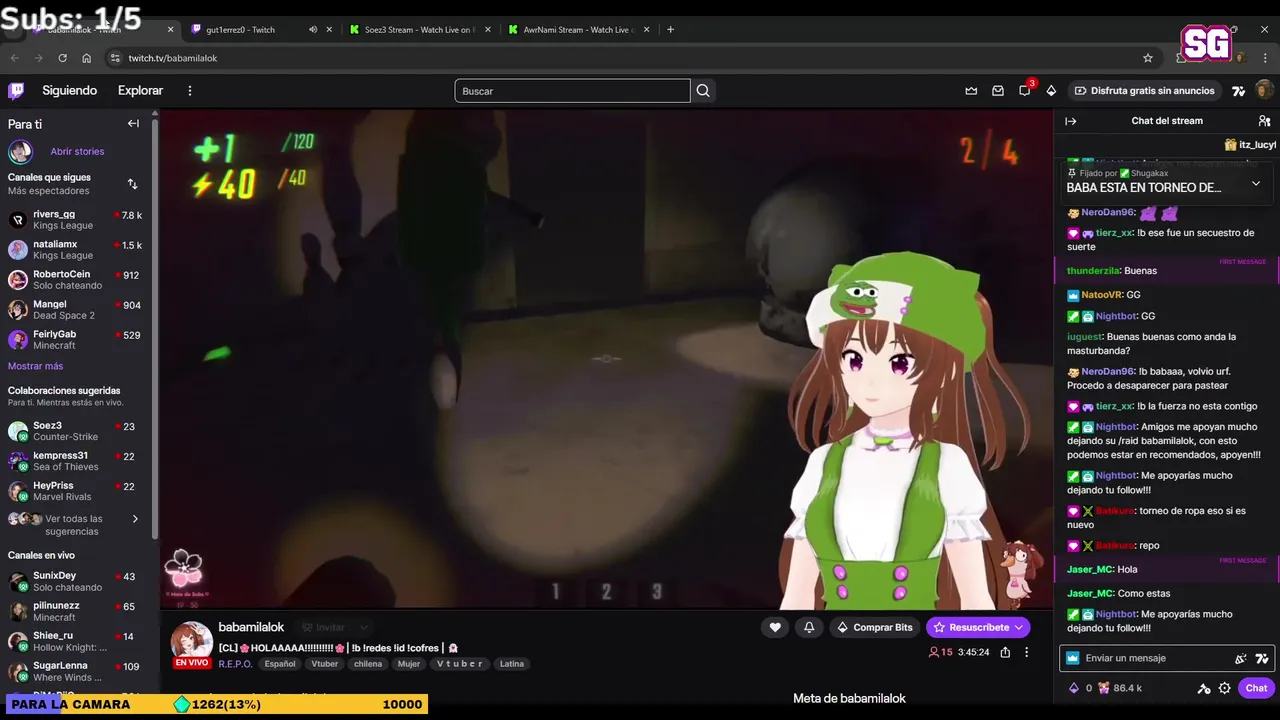Click Comprar Bits button
This screenshot has width=1280, height=720.
tap(875, 627)
